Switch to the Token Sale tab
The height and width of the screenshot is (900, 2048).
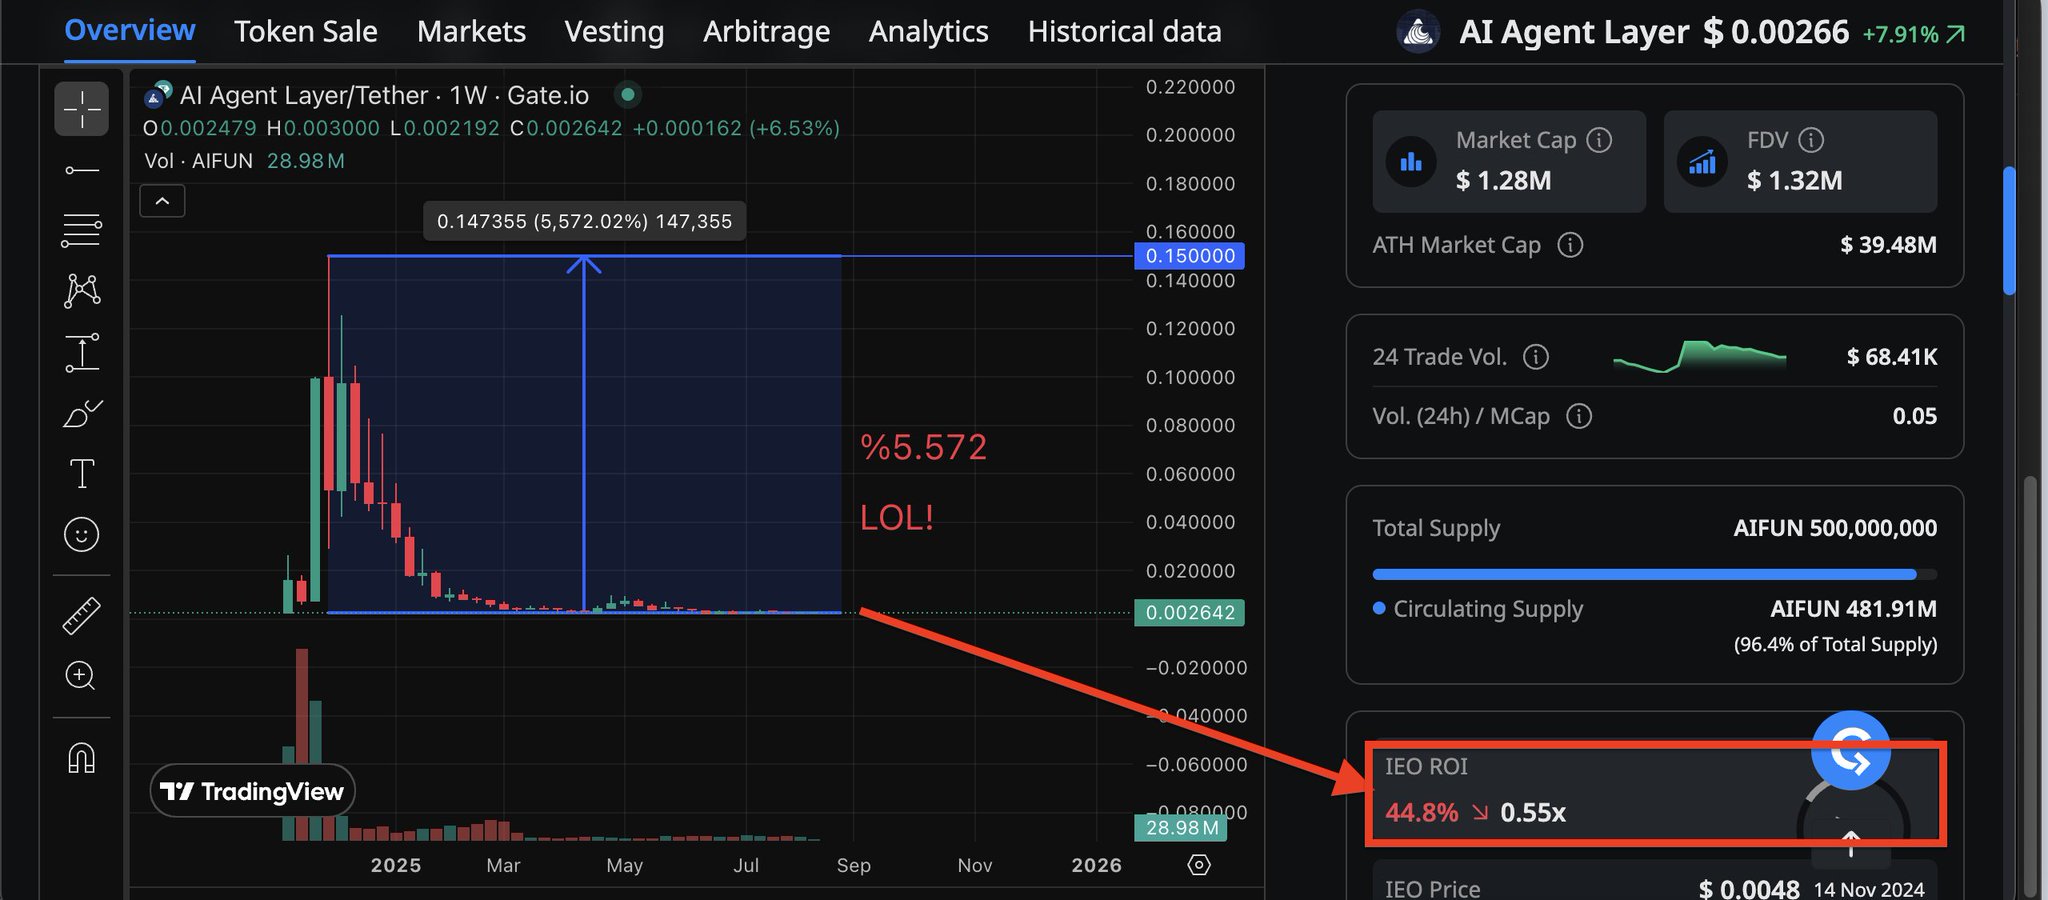point(305,32)
